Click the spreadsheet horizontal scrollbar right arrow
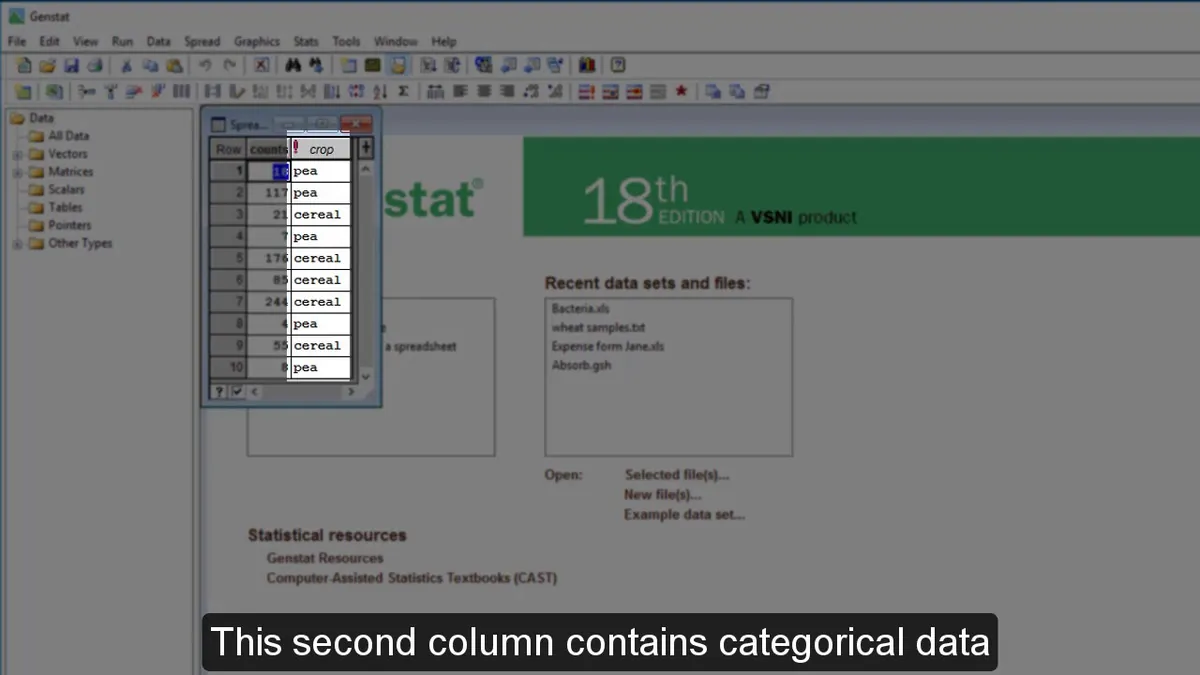Screen dimensions: 1200x675 click(350, 392)
